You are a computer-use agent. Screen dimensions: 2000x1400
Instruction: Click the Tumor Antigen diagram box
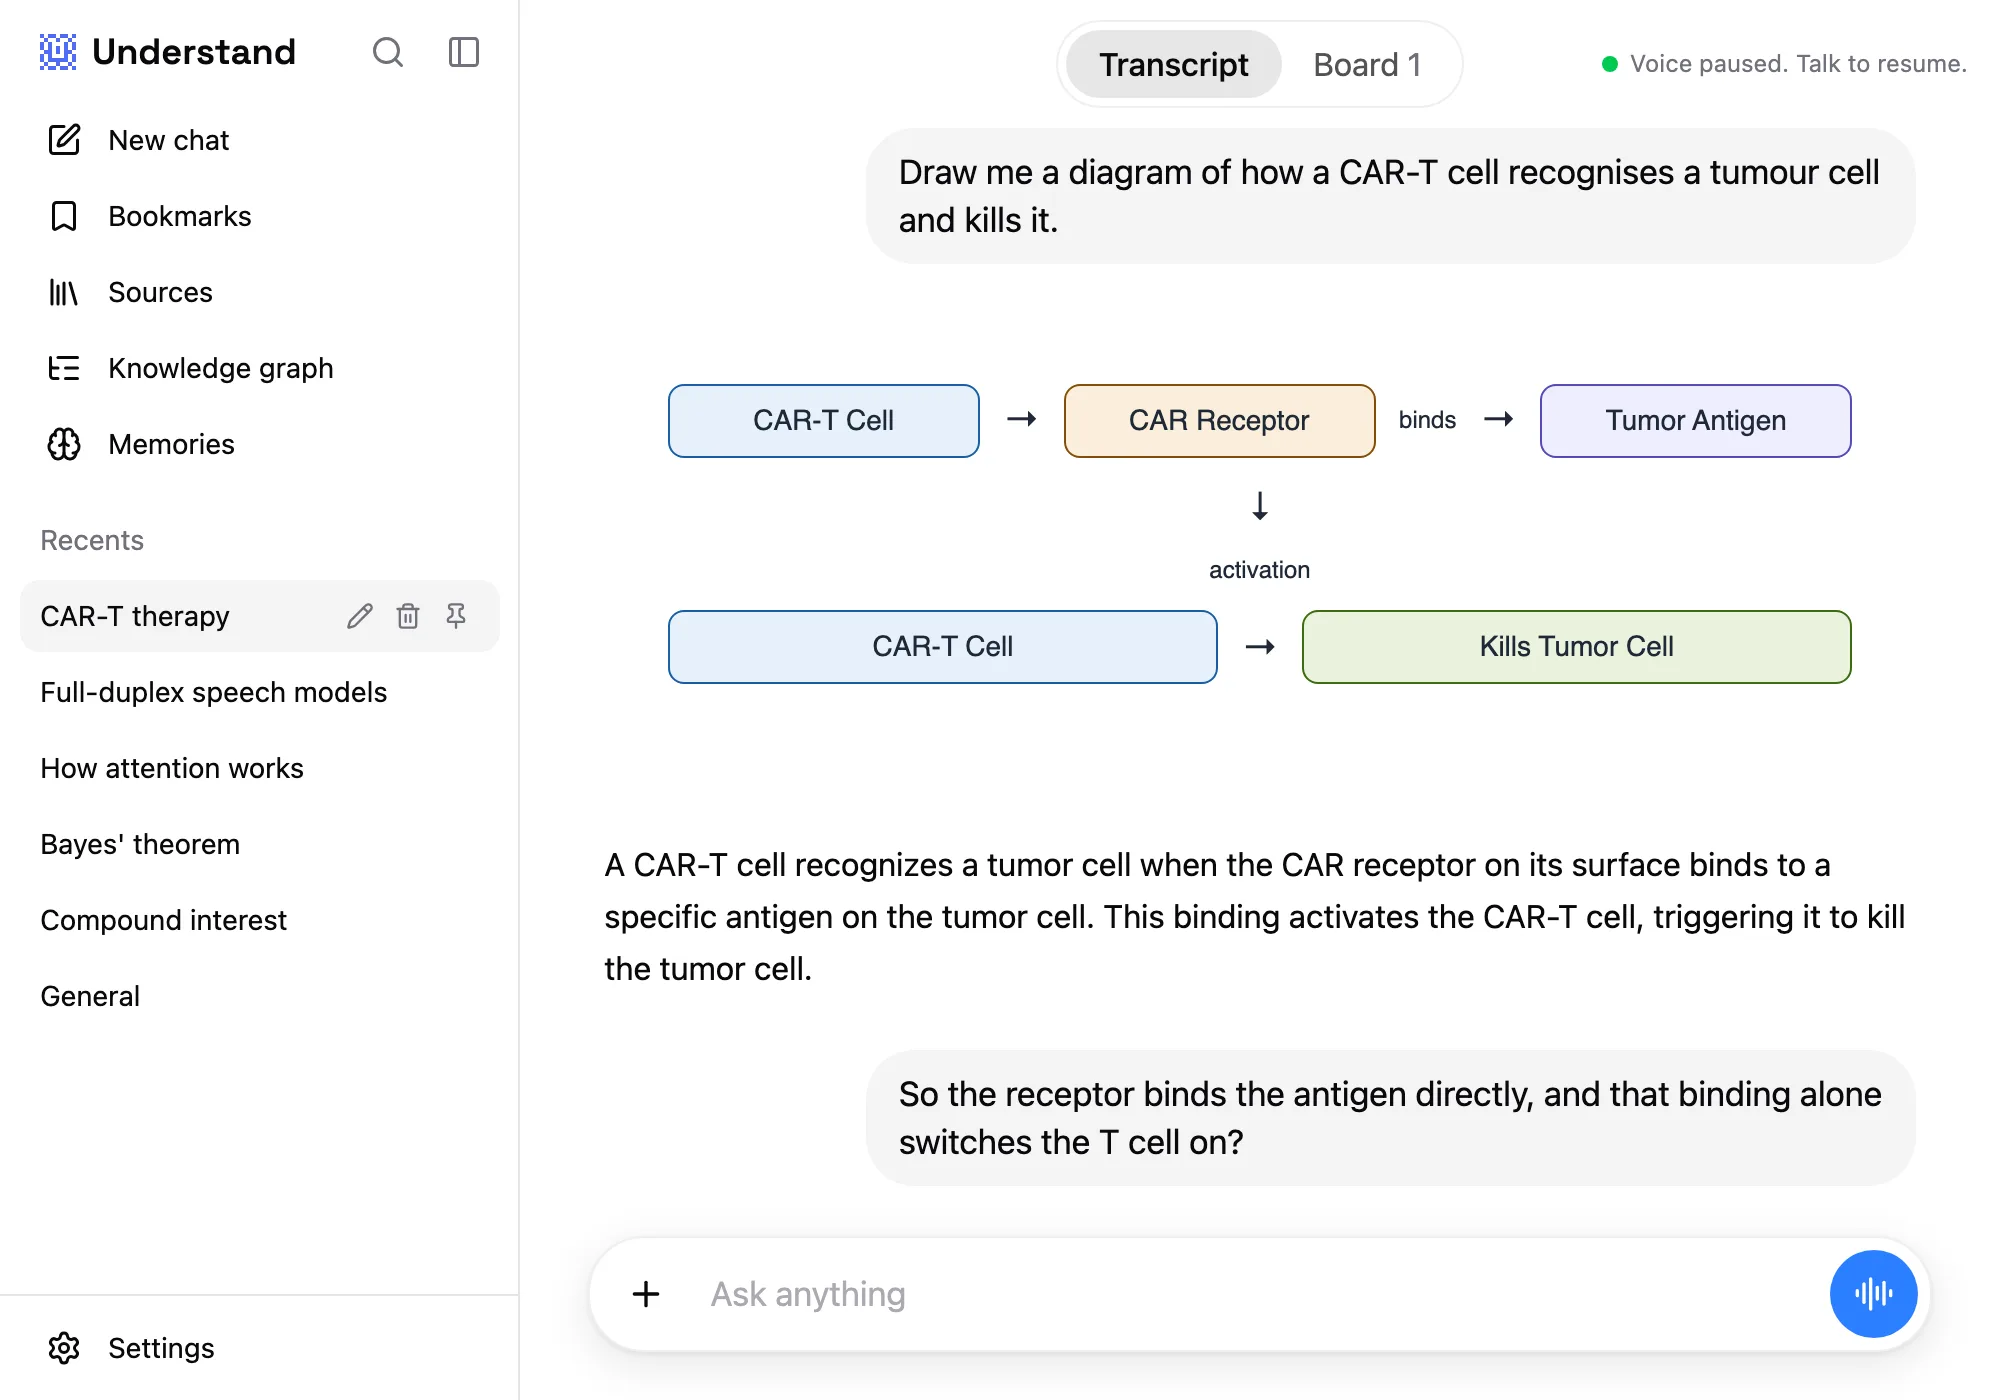pos(1696,421)
